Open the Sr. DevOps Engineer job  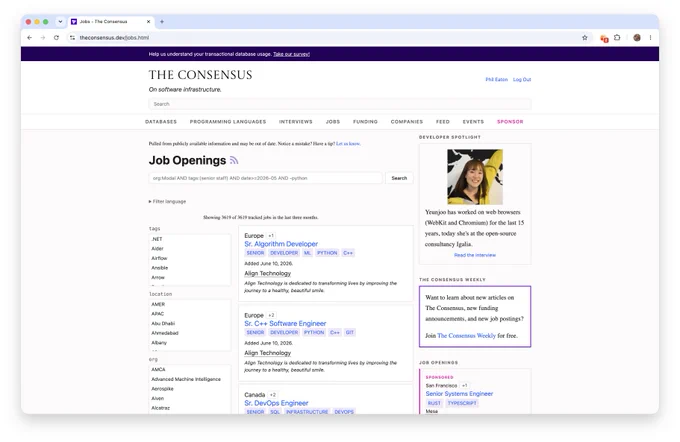[x=276, y=403]
